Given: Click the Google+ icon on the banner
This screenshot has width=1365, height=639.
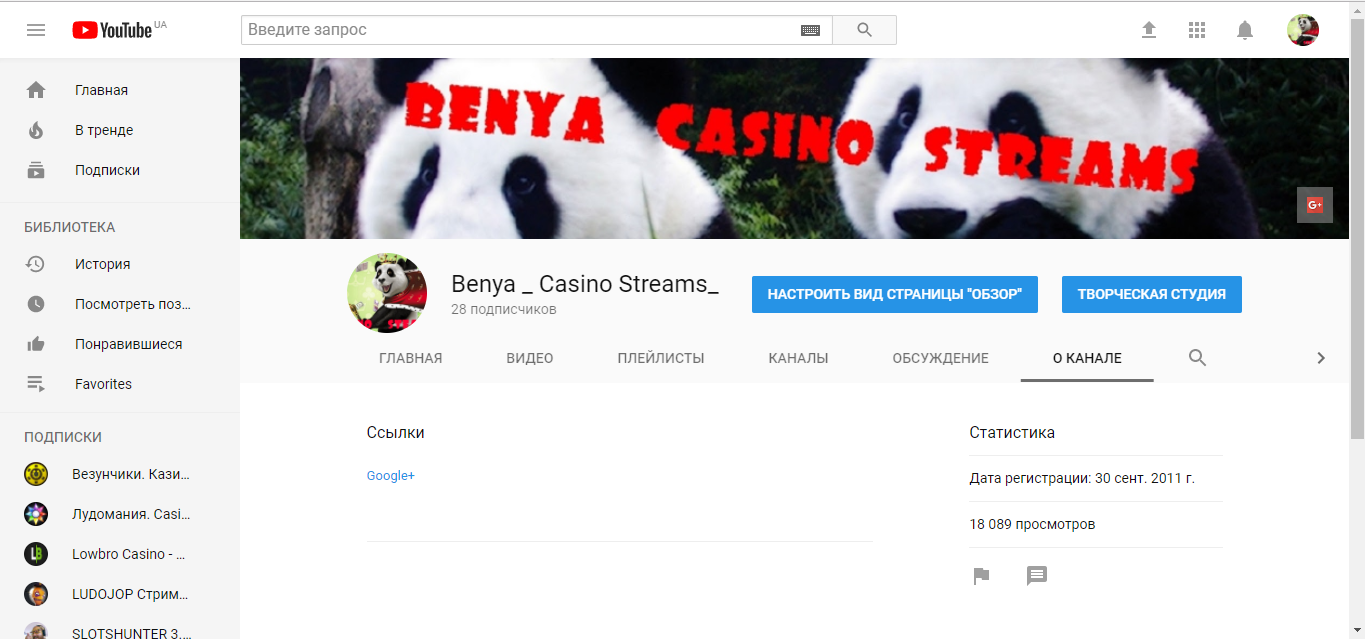Looking at the screenshot, I should (x=1315, y=205).
